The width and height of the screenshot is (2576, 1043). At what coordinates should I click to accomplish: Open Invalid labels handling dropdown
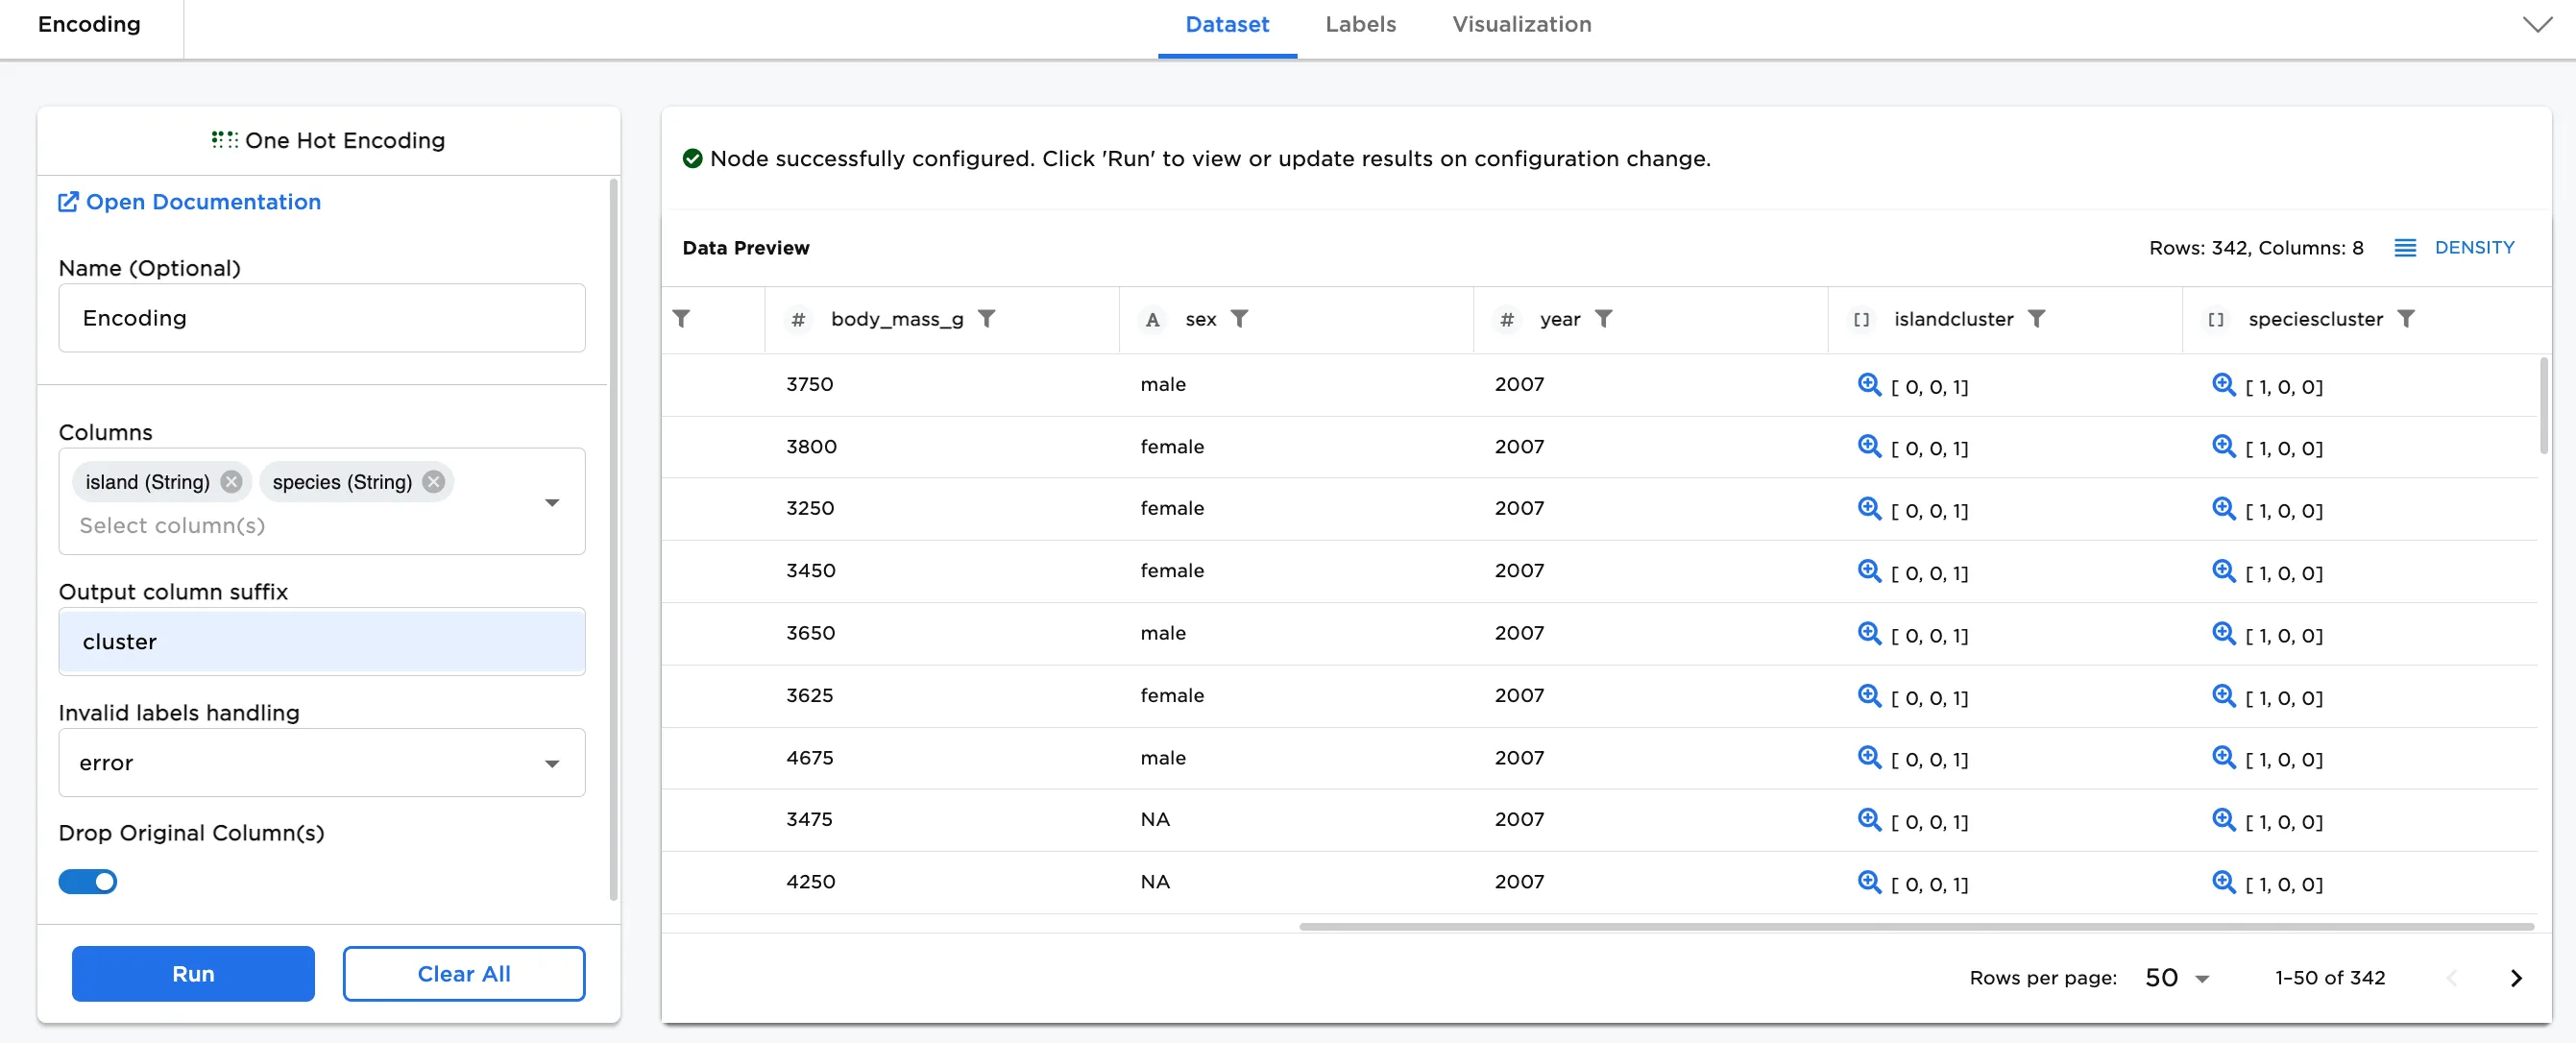tap(321, 763)
